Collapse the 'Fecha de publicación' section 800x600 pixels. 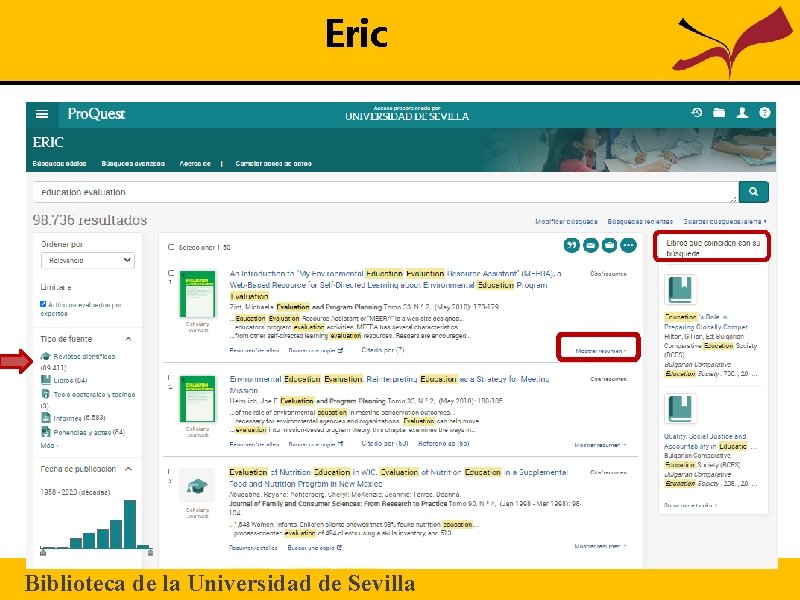coord(129,469)
